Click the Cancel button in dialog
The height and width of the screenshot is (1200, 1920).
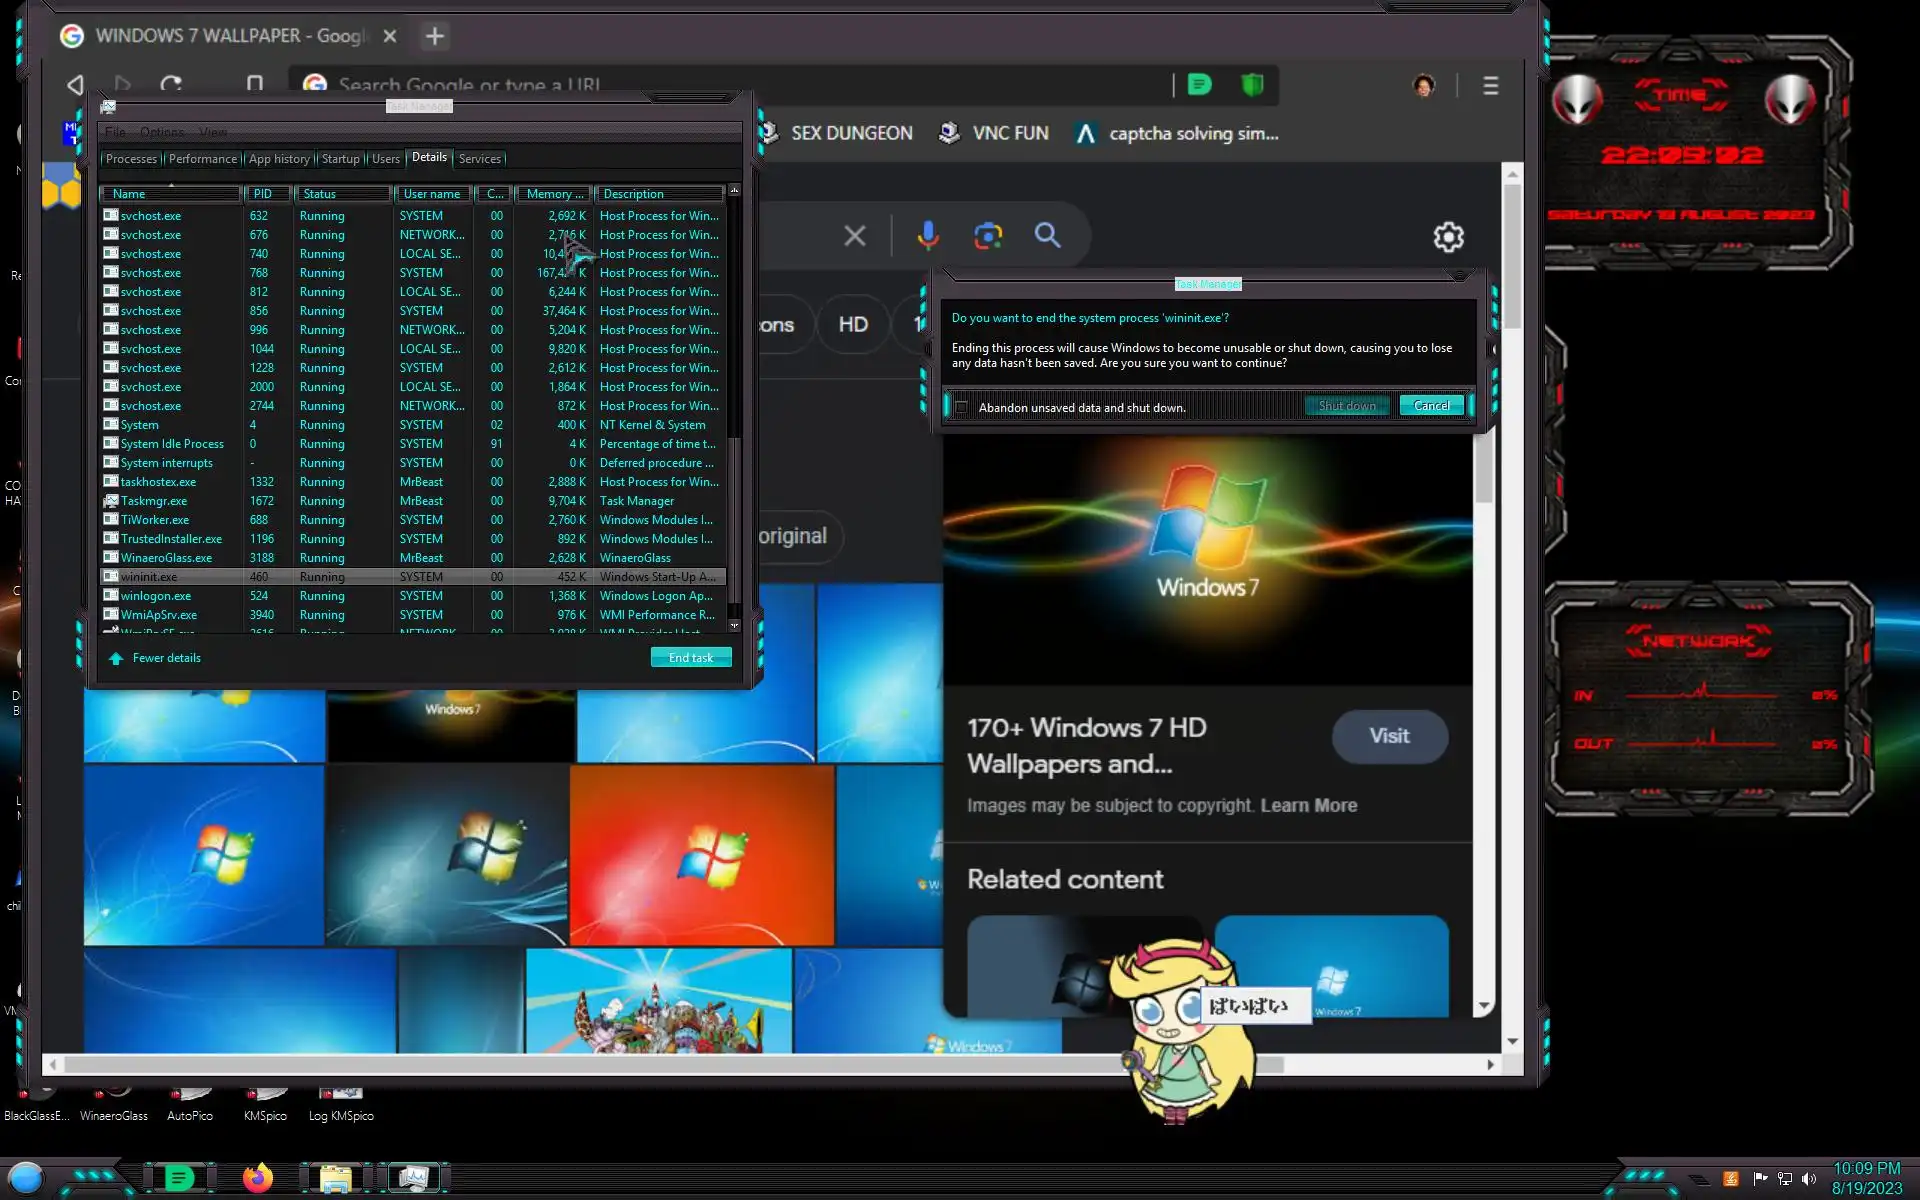(1431, 406)
